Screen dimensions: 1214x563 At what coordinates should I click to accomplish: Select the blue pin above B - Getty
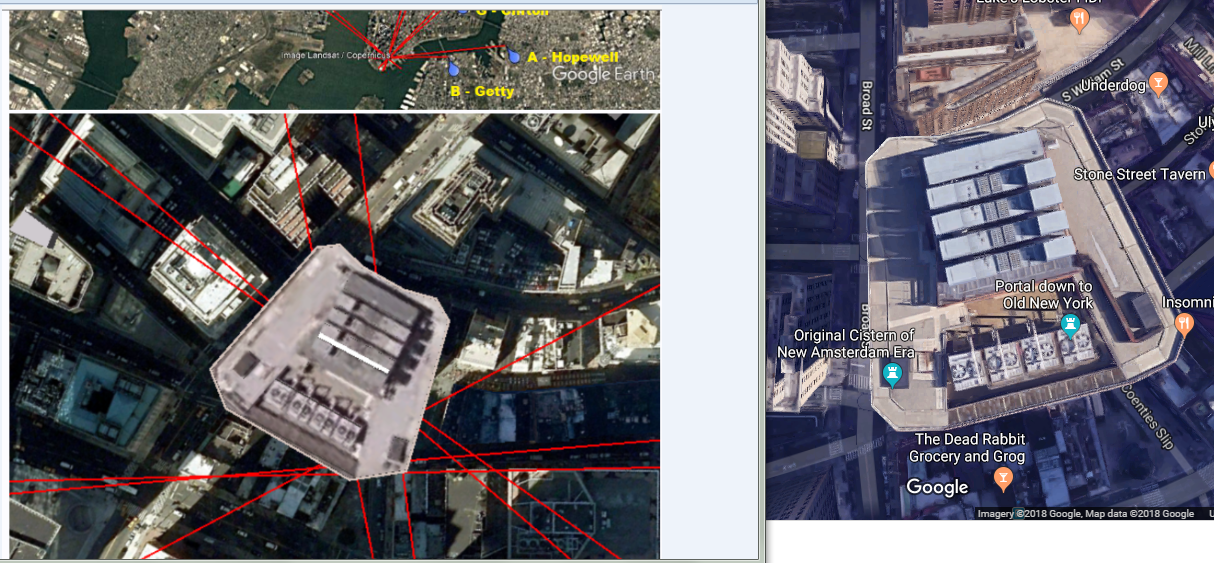point(453,69)
